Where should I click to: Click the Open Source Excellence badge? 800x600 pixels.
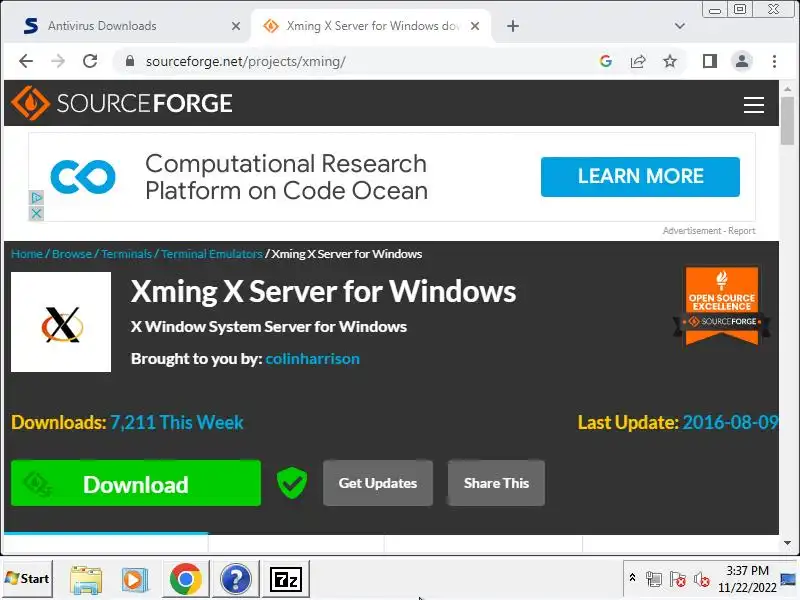(x=721, y=306)
